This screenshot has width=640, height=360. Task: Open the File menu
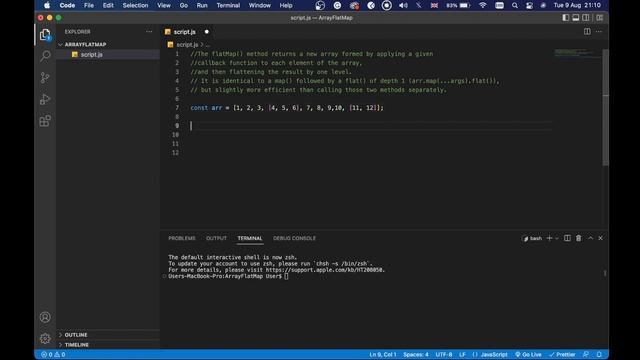coord(89,5)
